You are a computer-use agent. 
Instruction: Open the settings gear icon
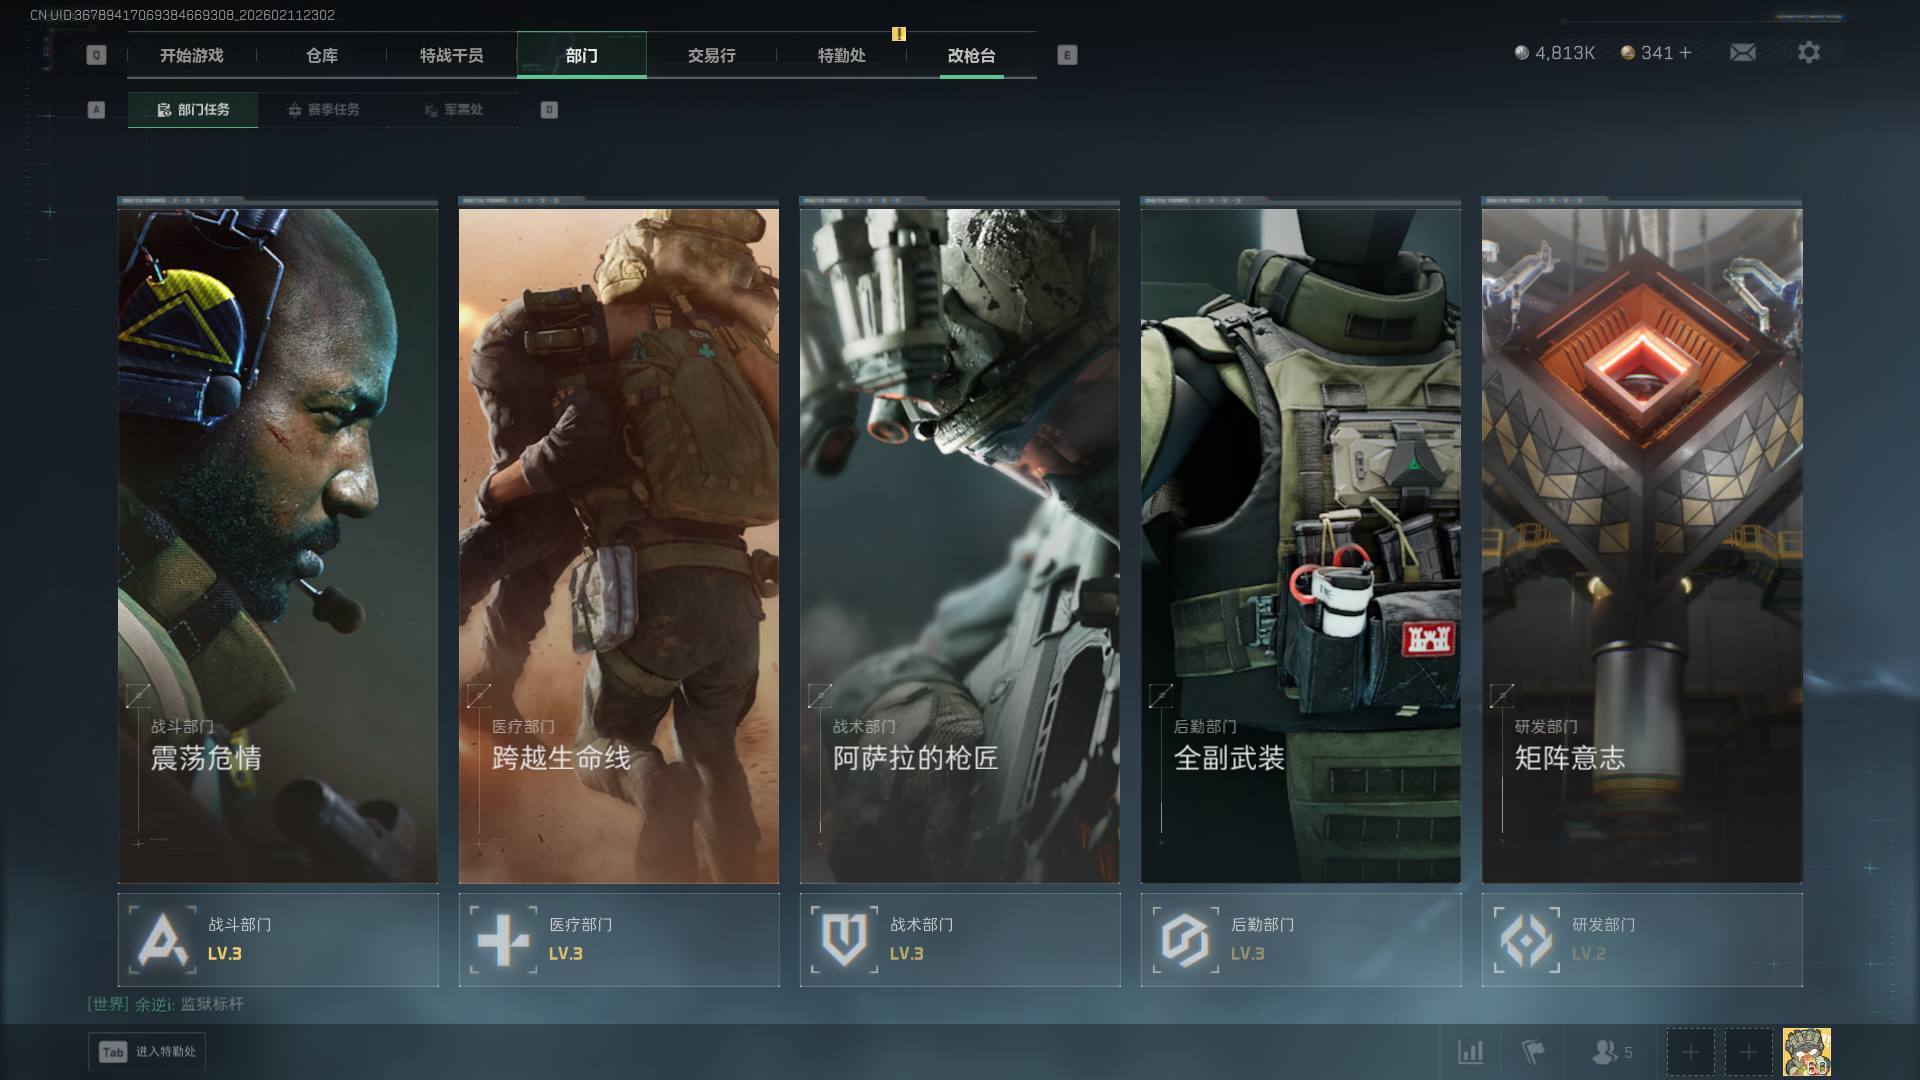click(1808, 53)
